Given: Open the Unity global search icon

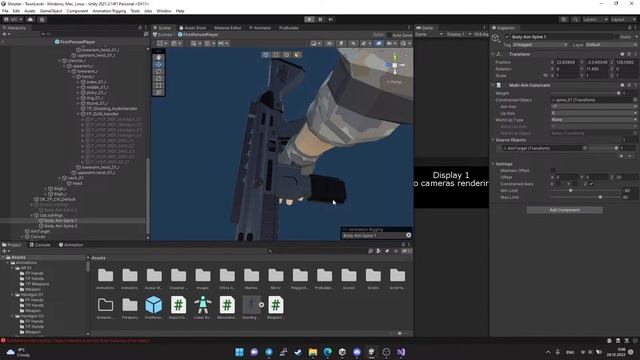Looking at the screenshot, I should pyautogui.click(x=575, y=19).
